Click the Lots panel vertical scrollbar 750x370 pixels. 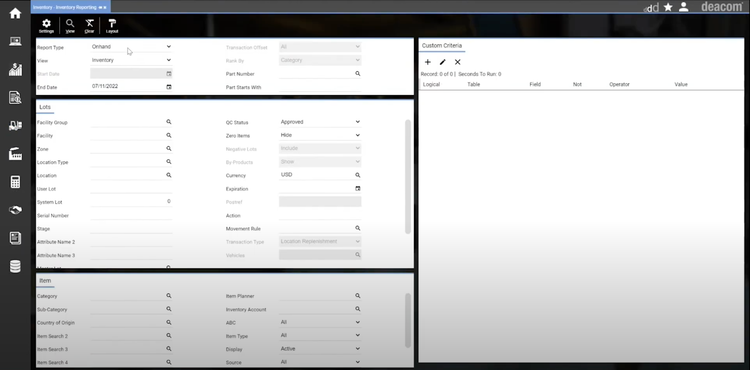click(x=408, y=176)
